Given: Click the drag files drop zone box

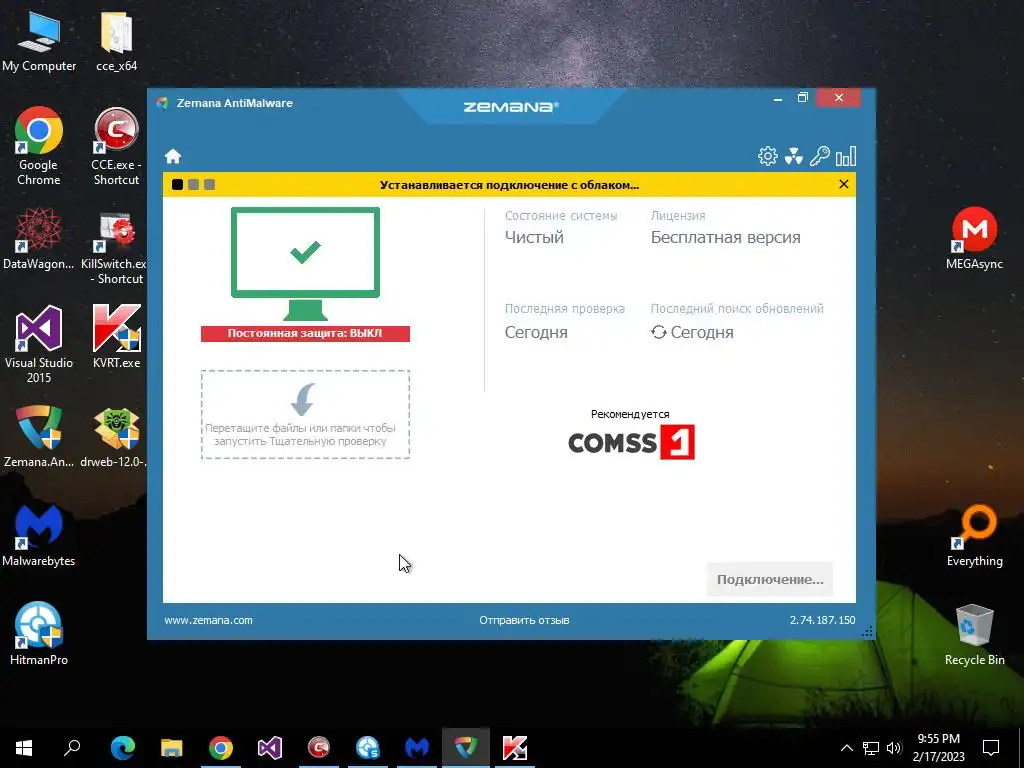Looking at the screenshot, I should 305,415.
